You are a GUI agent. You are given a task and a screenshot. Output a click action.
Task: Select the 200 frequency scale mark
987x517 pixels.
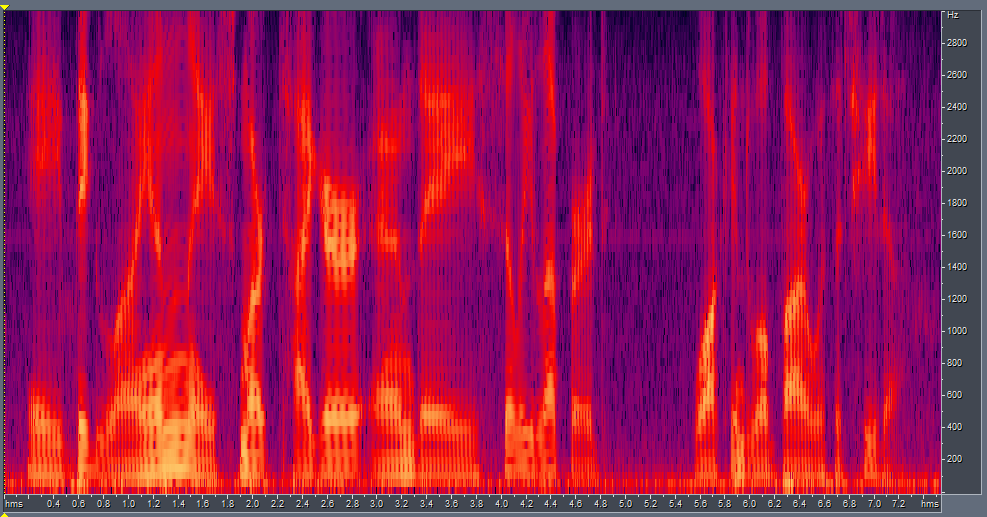pyautogui.click(x=956, y=459)
